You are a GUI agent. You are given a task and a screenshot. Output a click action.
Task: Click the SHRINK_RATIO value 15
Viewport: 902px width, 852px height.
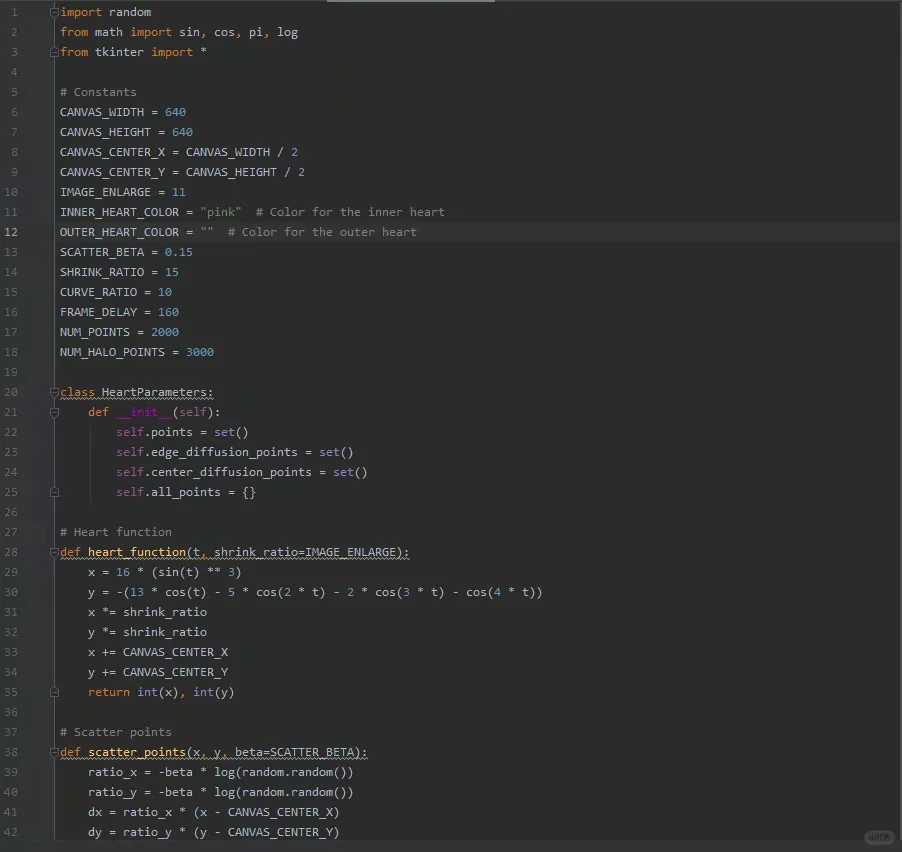[x=172, y=272]
